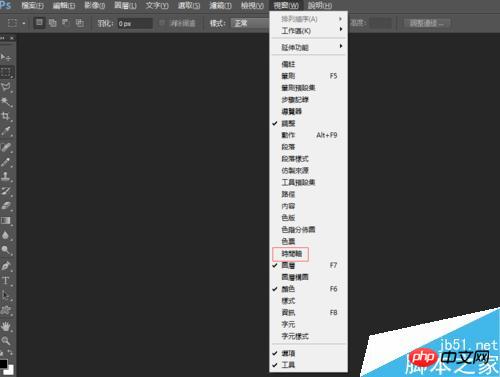Image resolution: width=500 pixels, height=377 pixels.
Task: Click the white background color swatch
Action: [10, 369]
